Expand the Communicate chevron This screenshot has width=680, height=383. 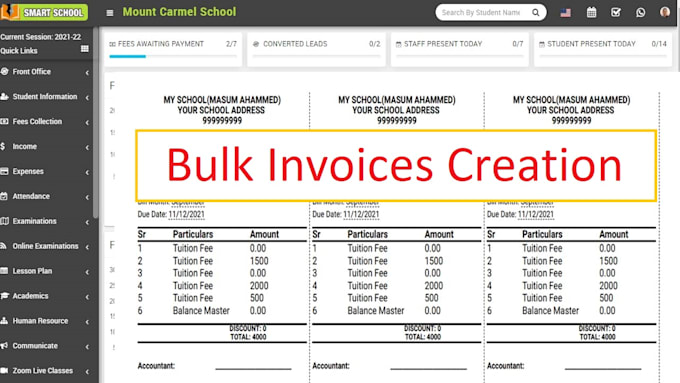(x=87, y=347)
